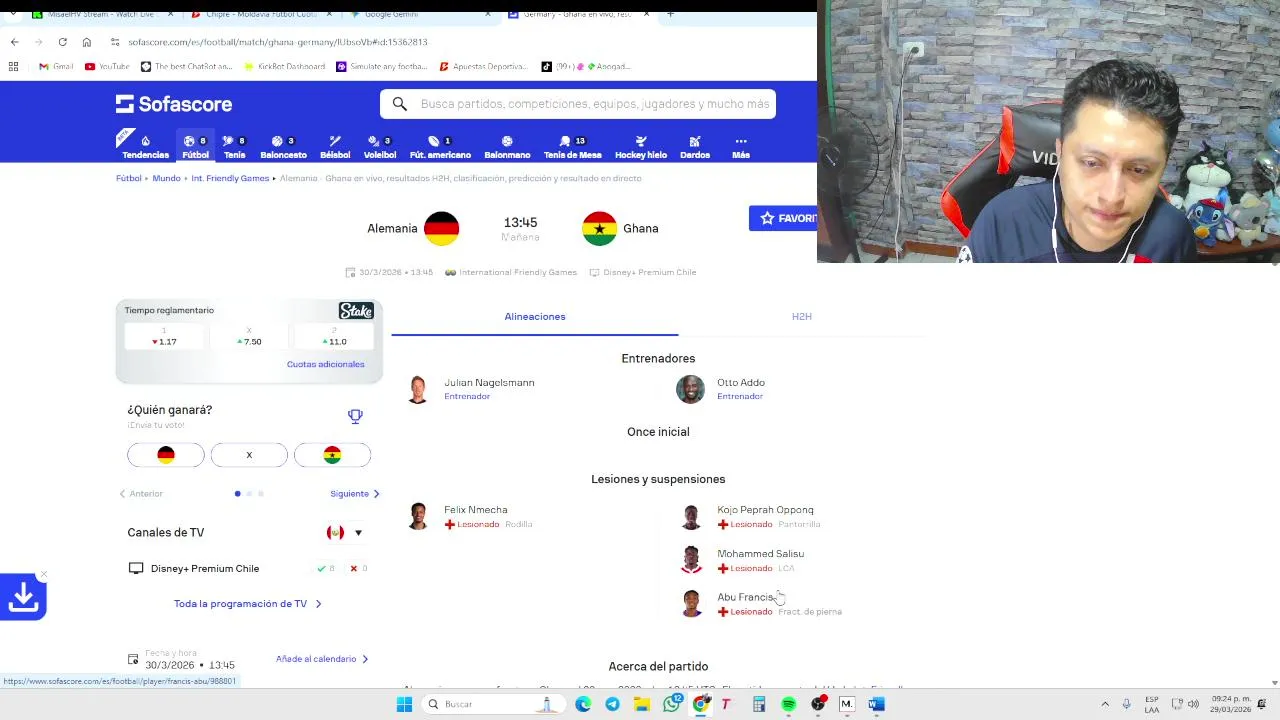Go to Siguiente poll slide
This screenshot has width=1280, height=720.
pos(355,493)
